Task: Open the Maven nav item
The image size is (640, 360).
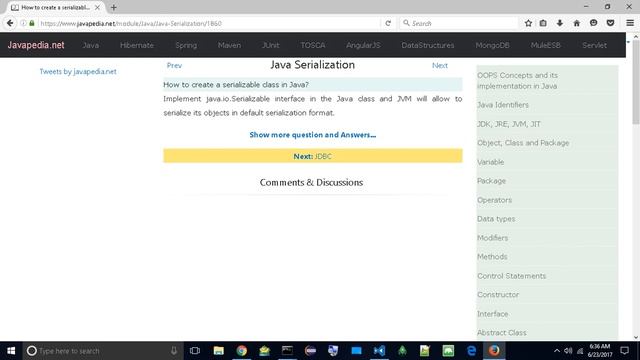Action: pyautogui.click(x=229, y=45)
